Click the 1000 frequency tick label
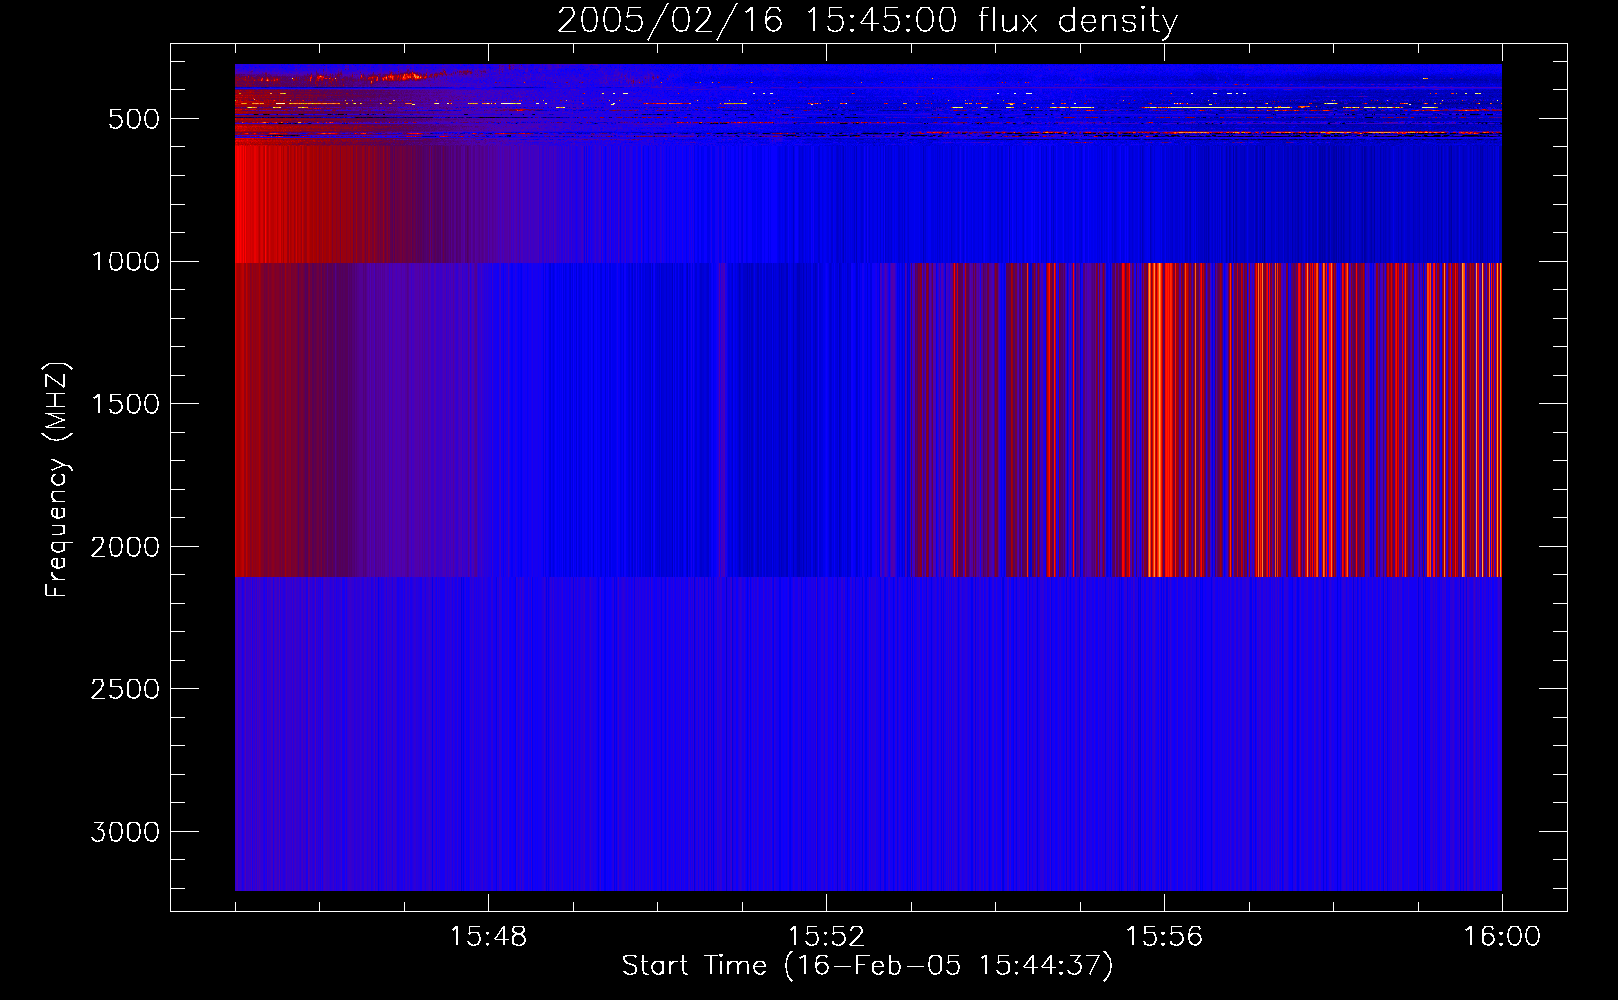1618x1000 pixels. coord(125,262)
